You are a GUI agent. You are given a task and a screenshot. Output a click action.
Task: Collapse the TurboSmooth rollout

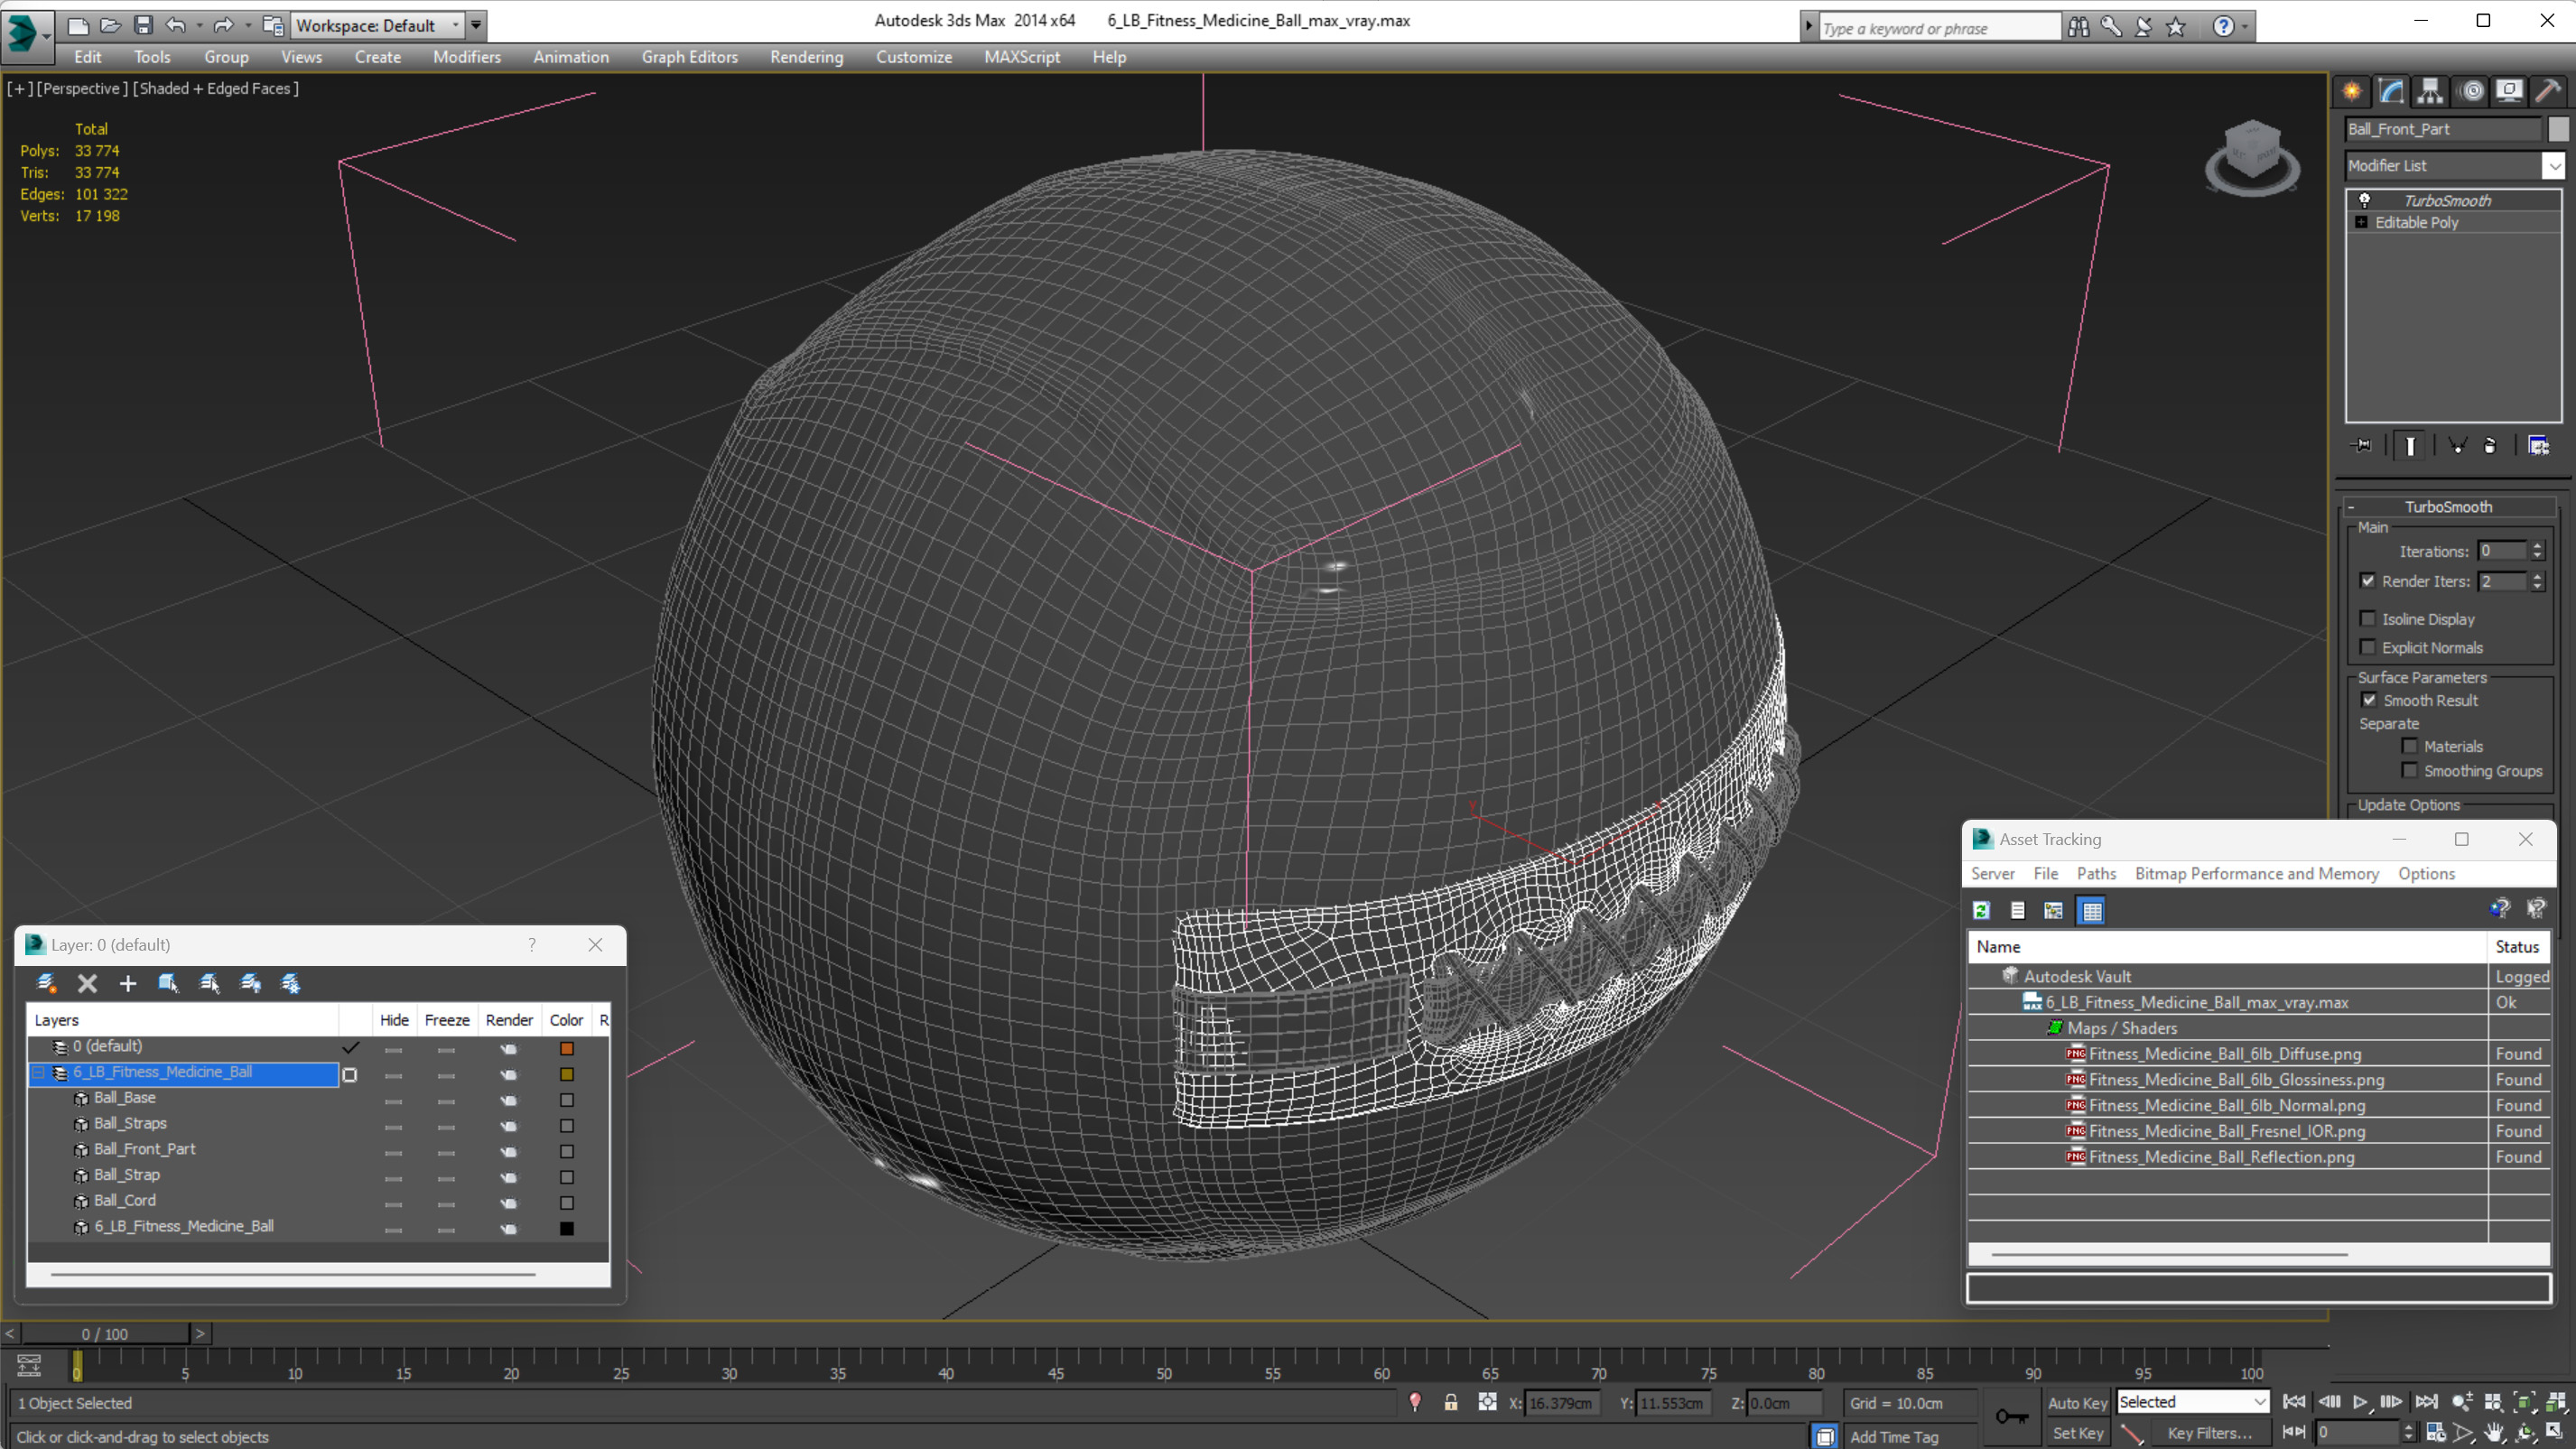(x=2449, y=507)
